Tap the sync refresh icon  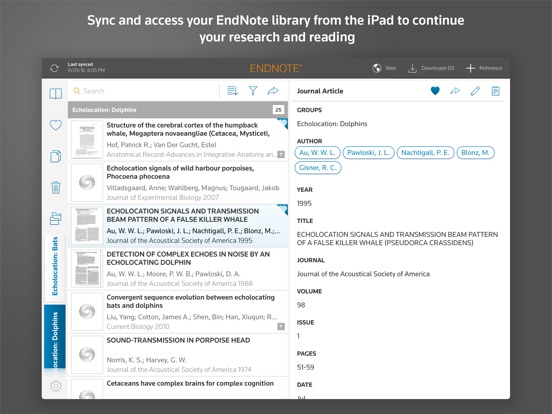[54, 68]
